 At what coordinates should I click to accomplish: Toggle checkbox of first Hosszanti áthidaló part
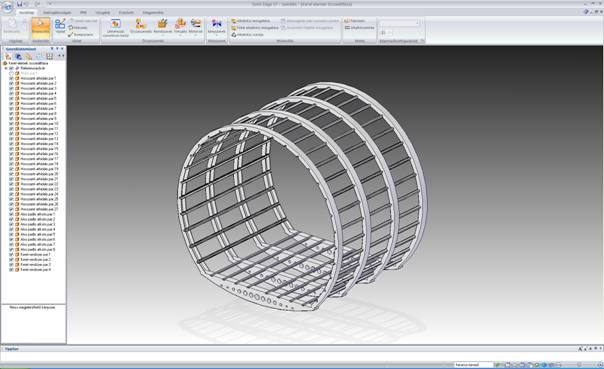[11, 78]
